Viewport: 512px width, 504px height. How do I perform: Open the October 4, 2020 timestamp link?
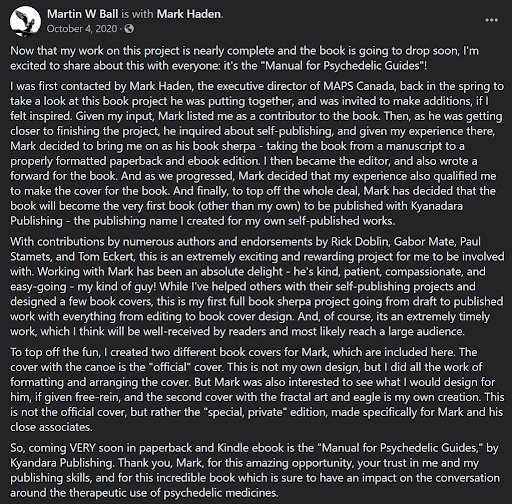[x=82, y=29]
